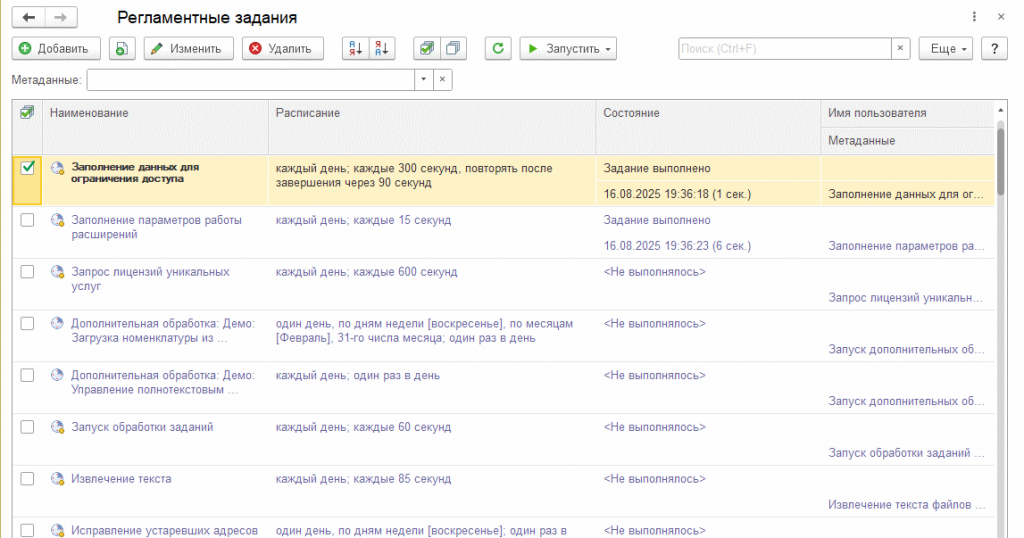Uncheck Заполнение данных для ограничения доступа checkbox
The image size is (1024, 538).
27,168
